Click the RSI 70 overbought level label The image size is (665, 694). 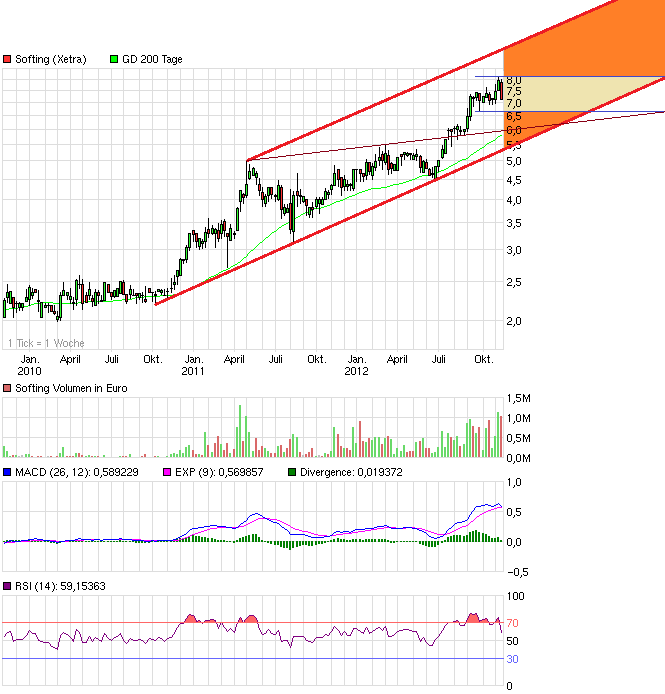(512, 623)
